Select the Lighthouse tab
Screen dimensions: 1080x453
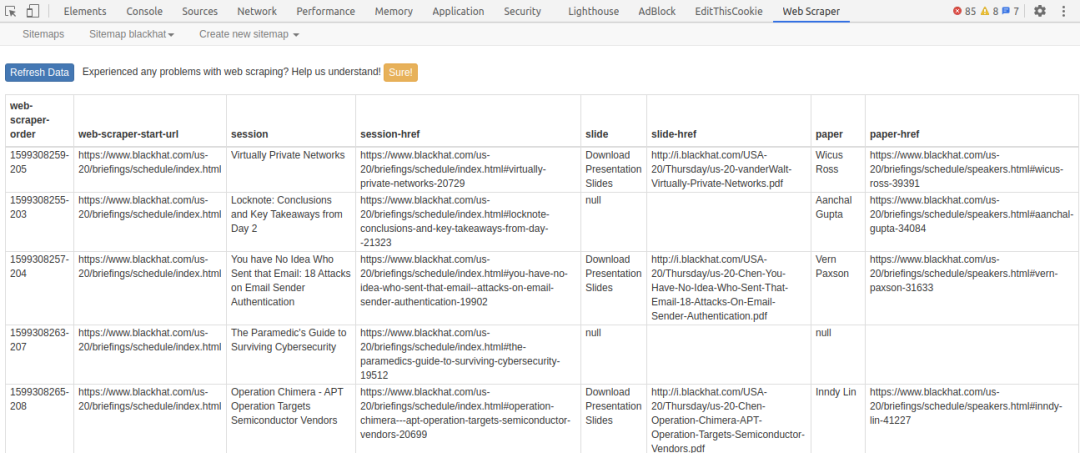point(593,11)
